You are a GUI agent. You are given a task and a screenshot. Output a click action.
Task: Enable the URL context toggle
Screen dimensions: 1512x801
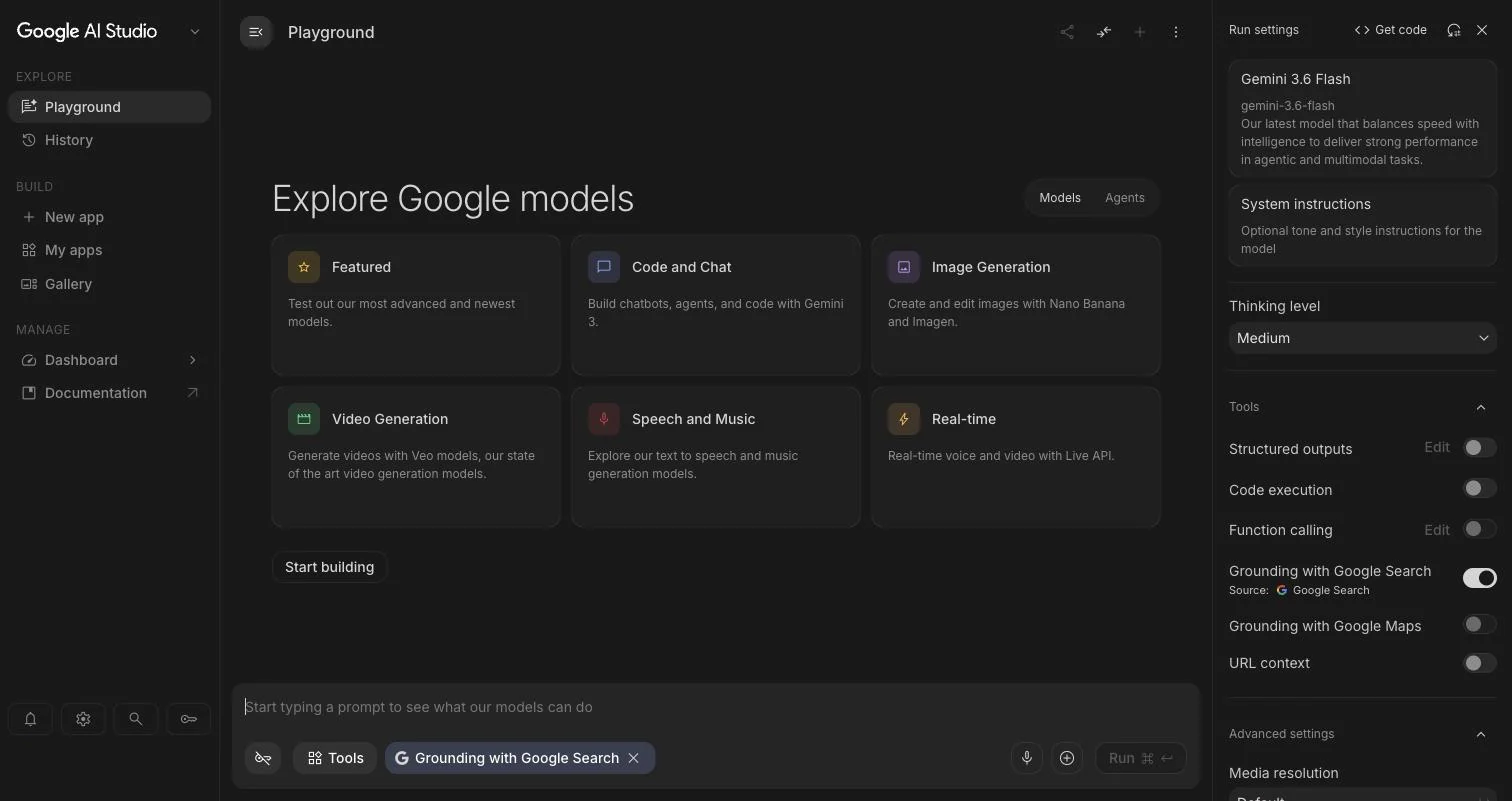(x=1479, y=663)
